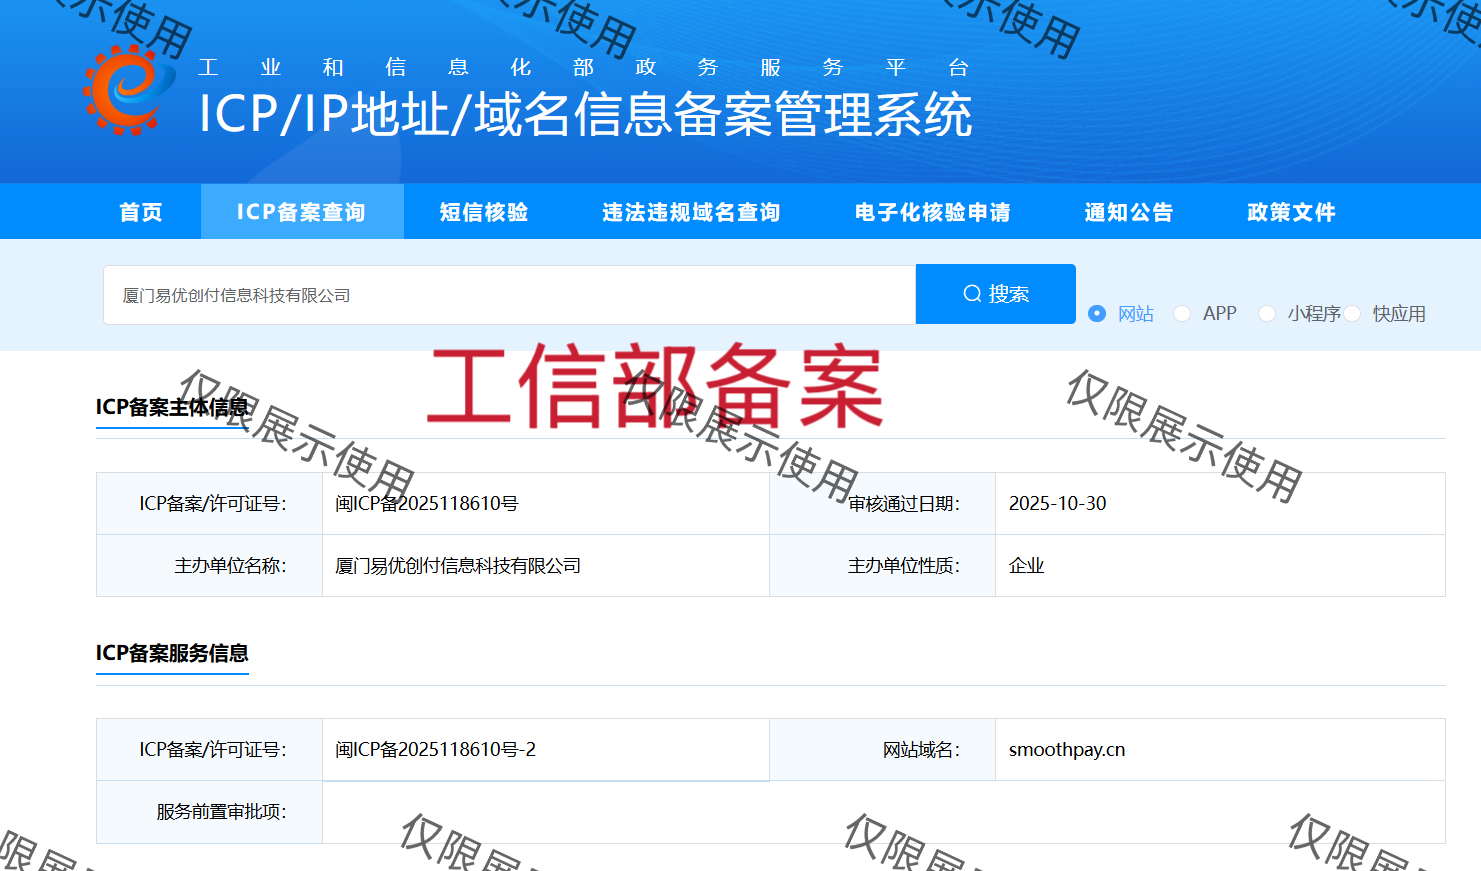1481x871 pixels.
Task: Click the 审核通过日期 value 2025-10-30
Action: [x=1057, y=503]
